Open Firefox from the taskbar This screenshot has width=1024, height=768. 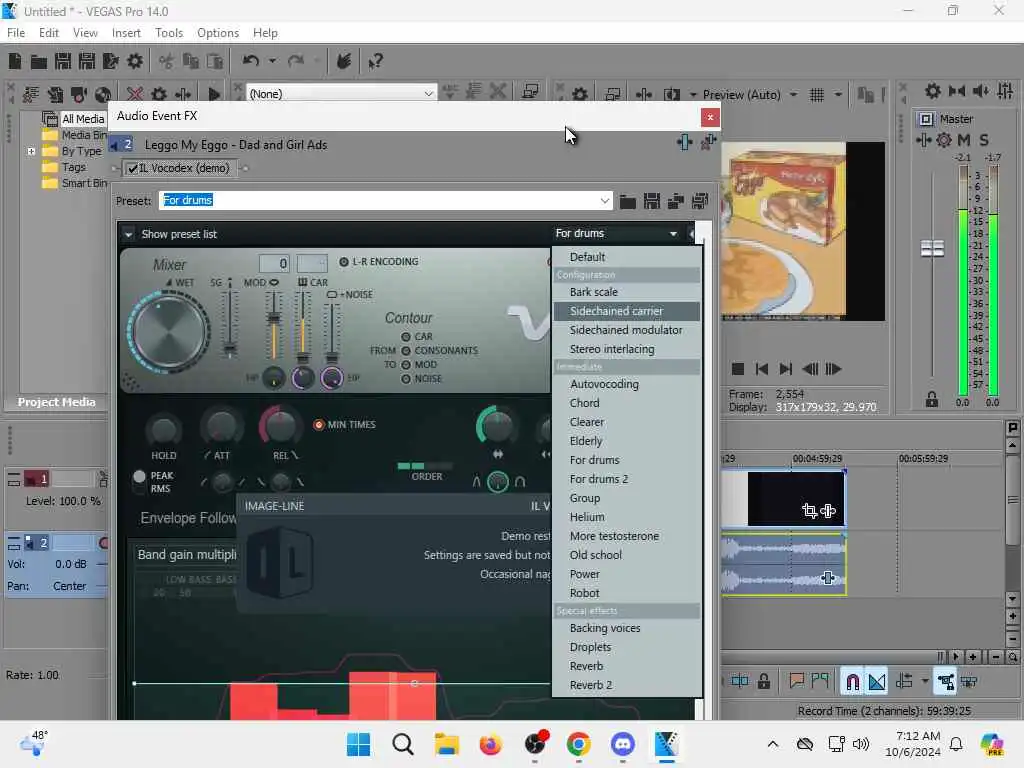point(490,744)
